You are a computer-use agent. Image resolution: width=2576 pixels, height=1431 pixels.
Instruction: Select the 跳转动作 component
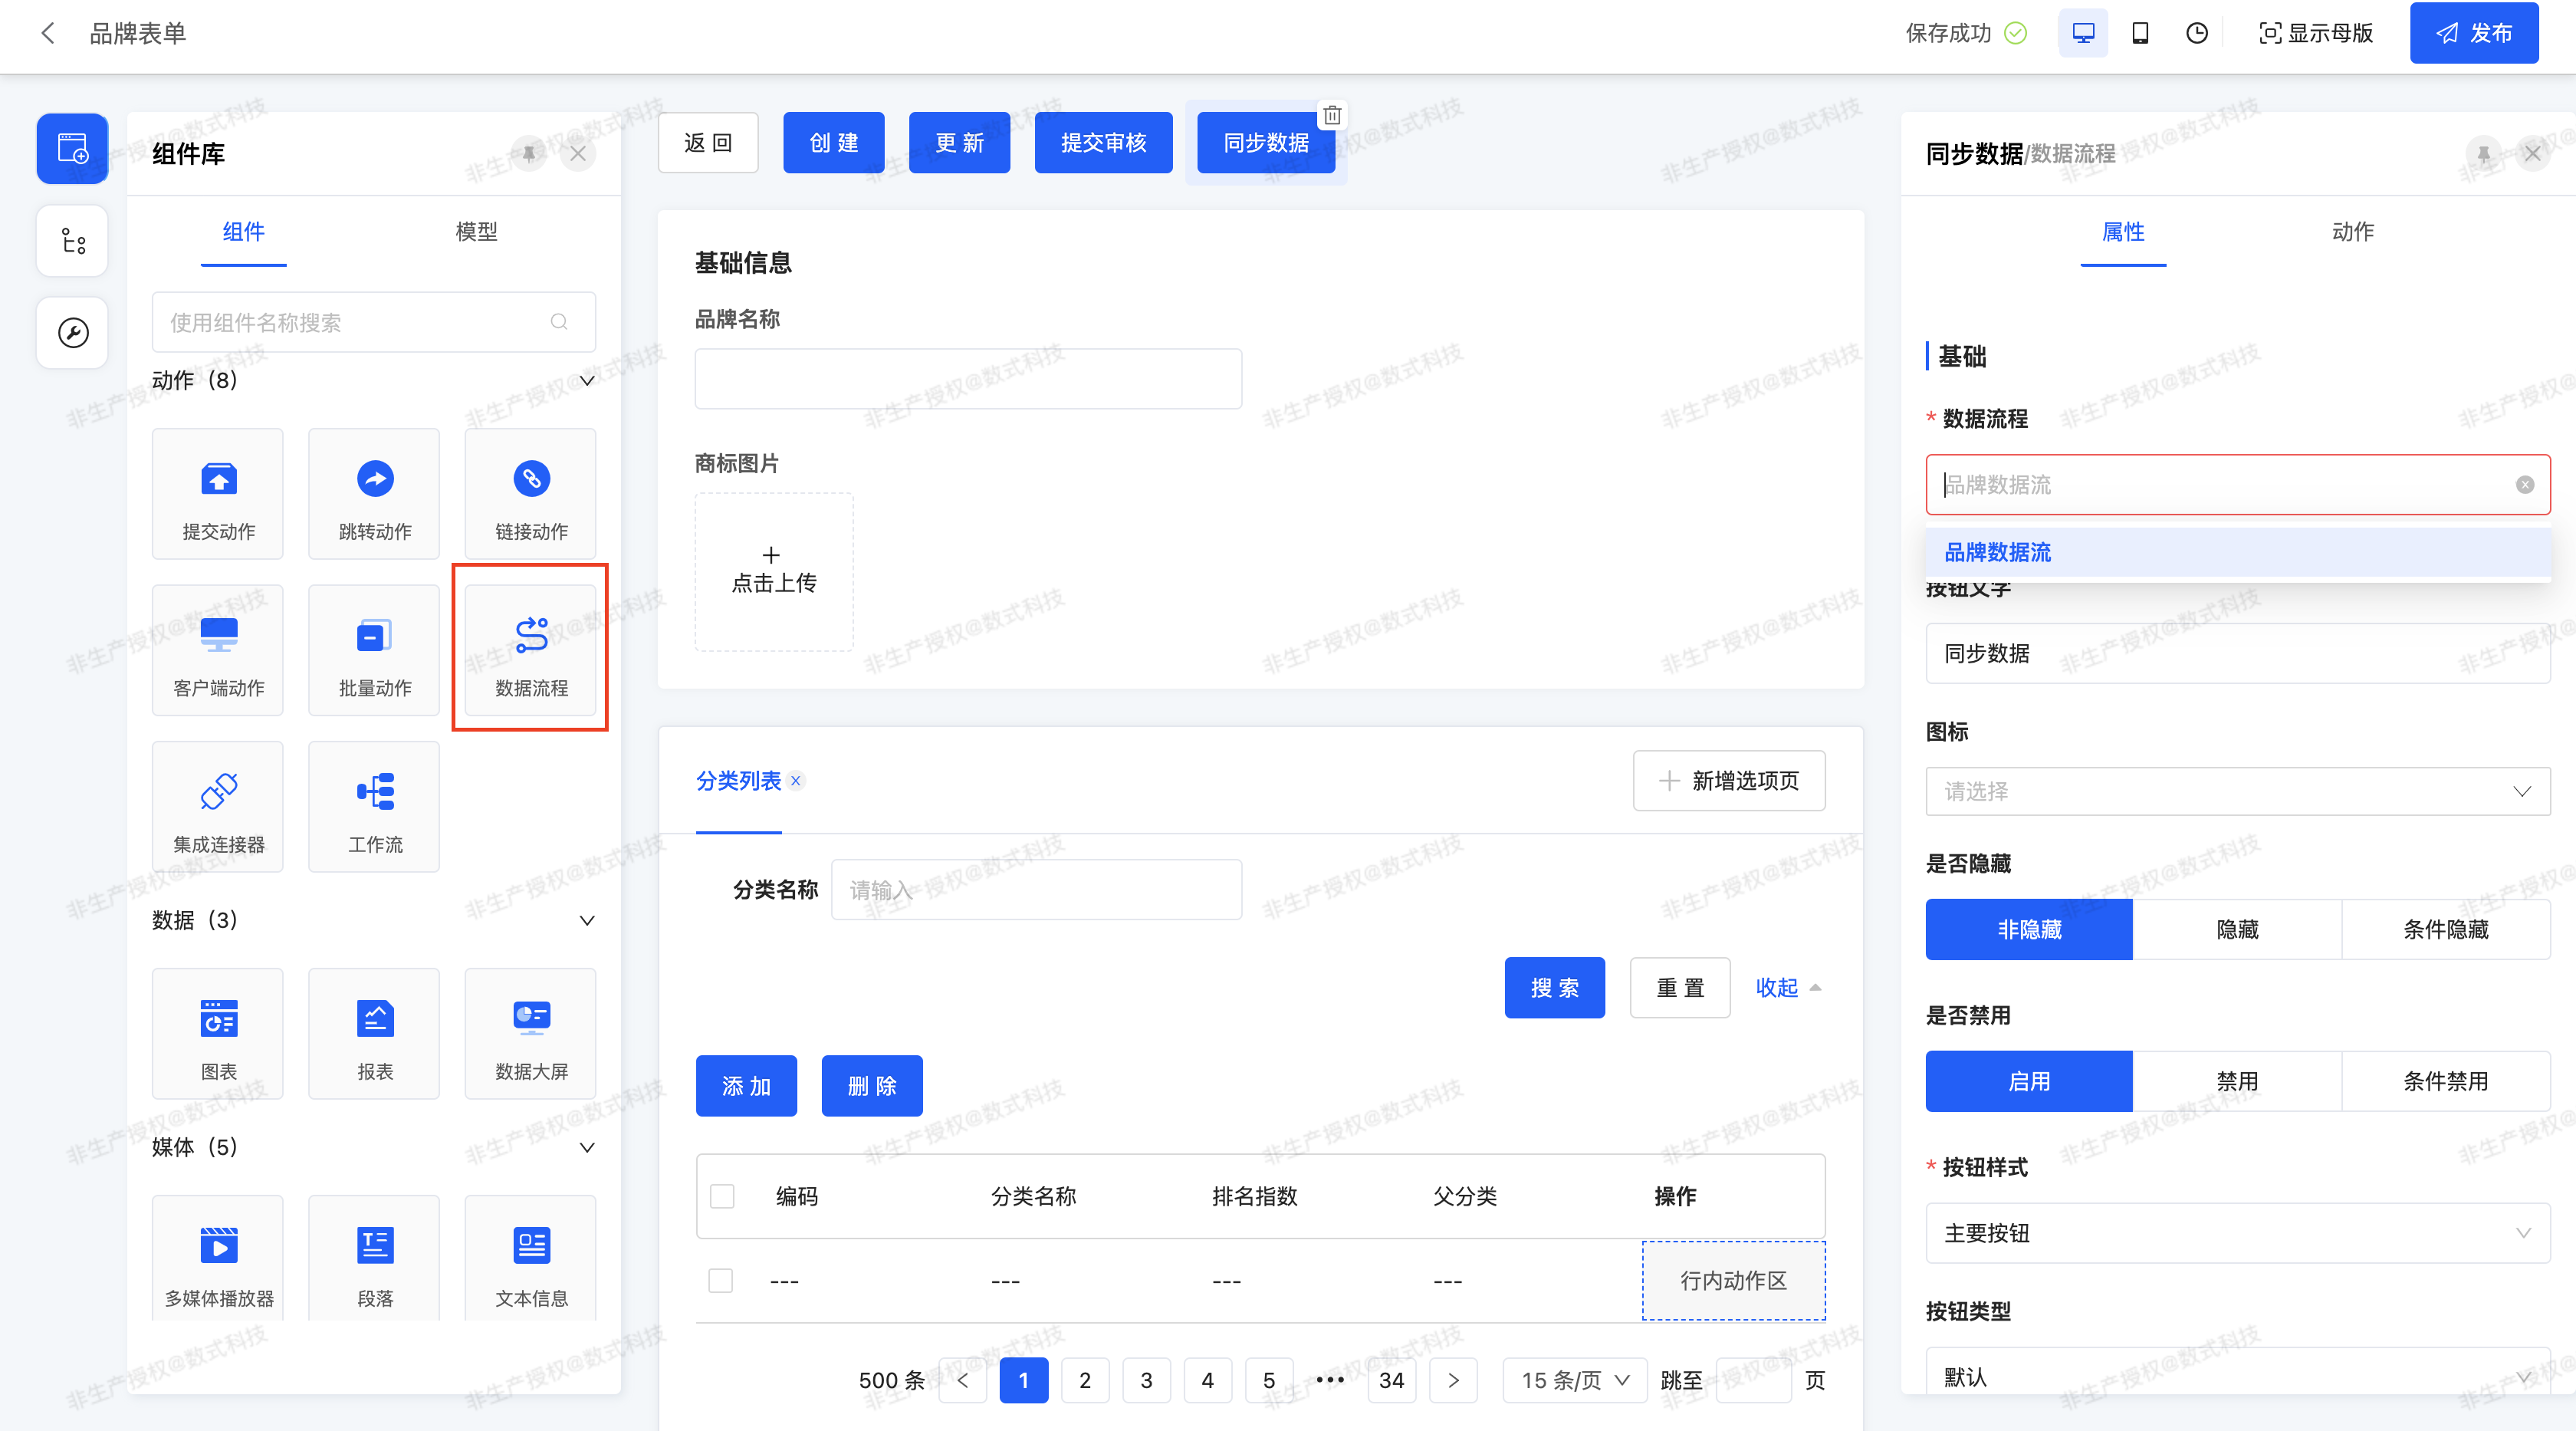(374, 494)
